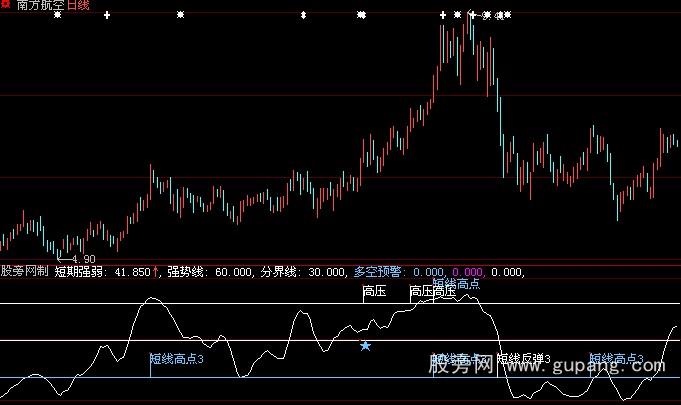
Task: Click the blue star marker in indicator panel
Action: point(365,346)
